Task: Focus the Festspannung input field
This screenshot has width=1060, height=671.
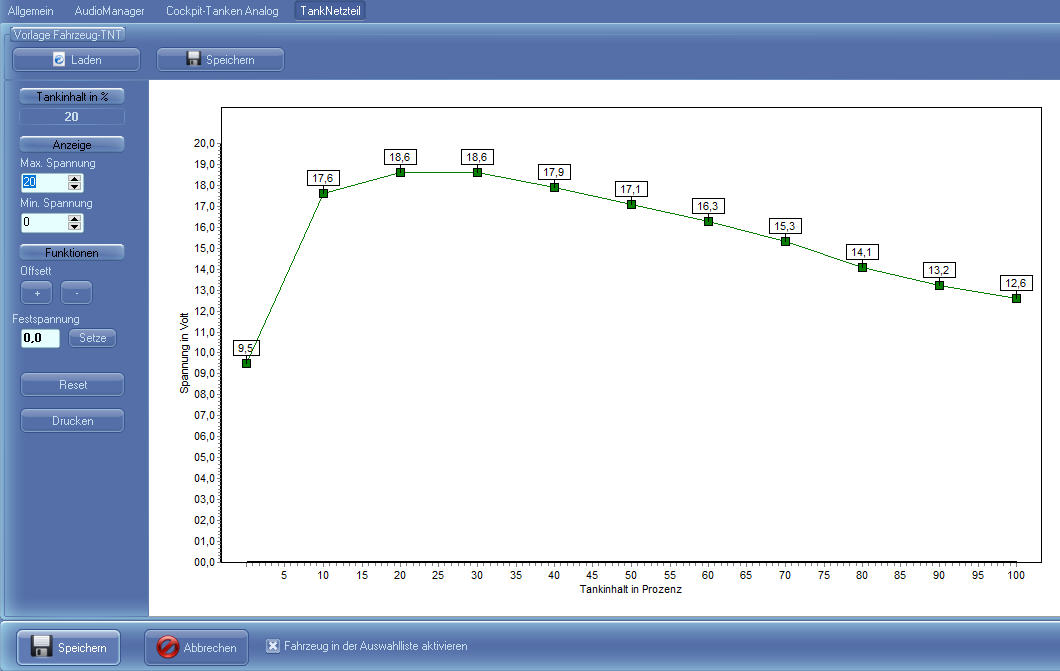Action: click(40, 338)
